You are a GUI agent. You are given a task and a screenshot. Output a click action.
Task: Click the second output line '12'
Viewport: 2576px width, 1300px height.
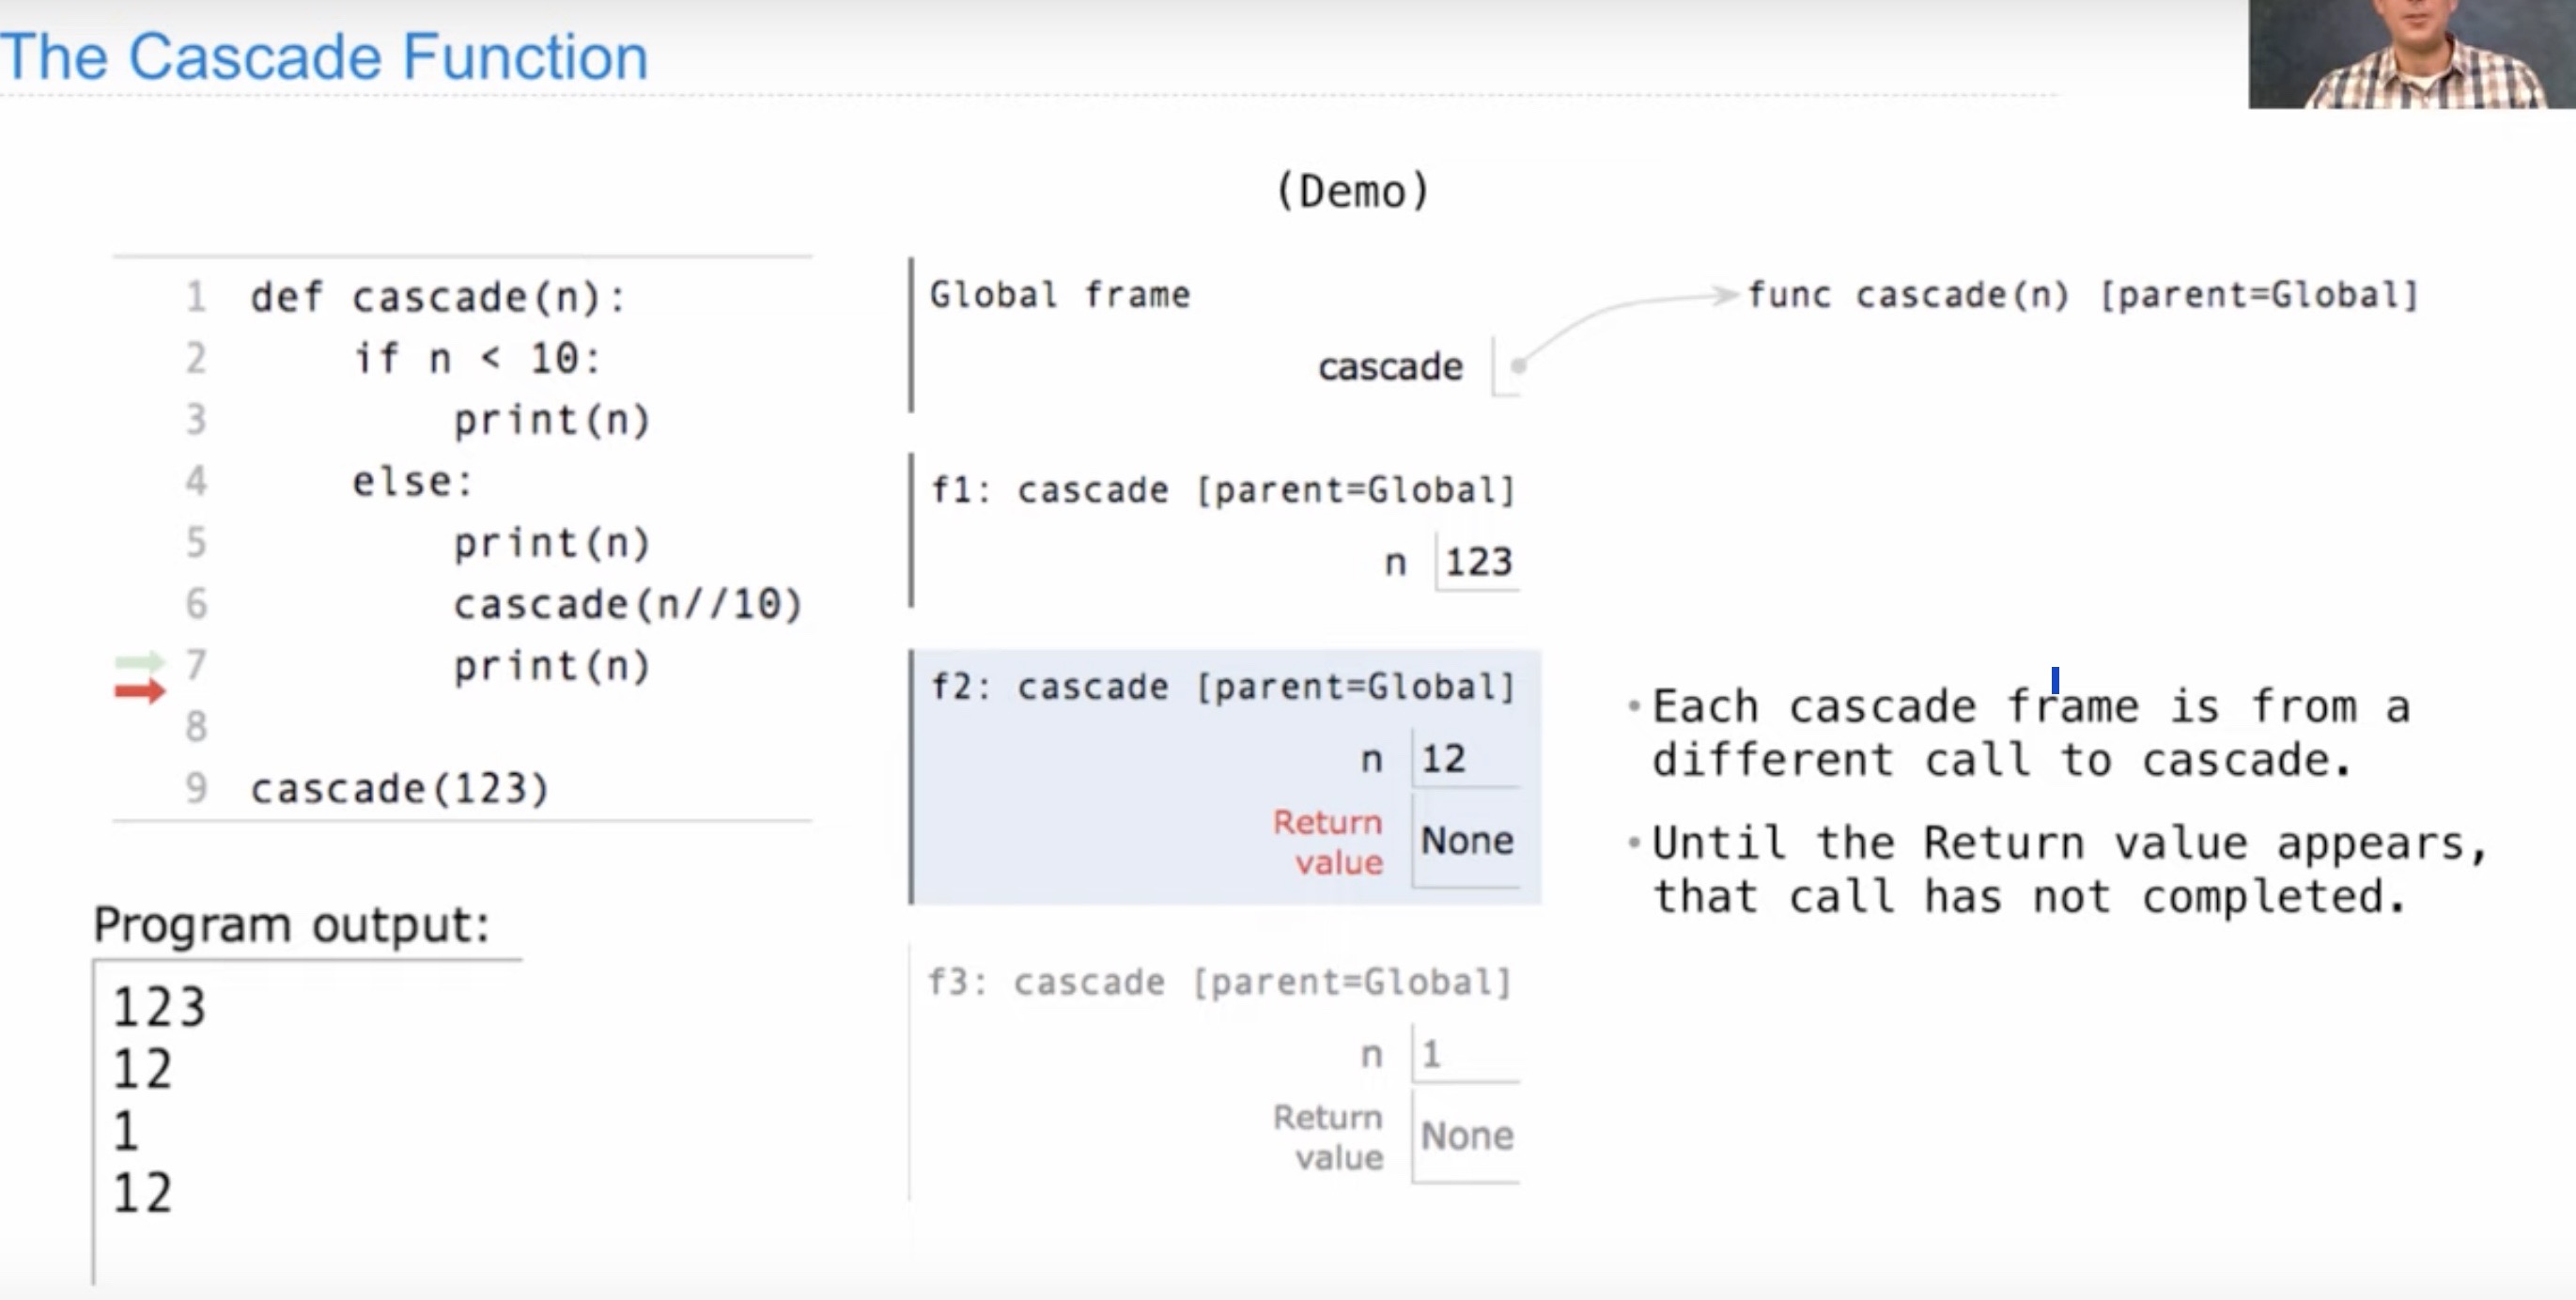[142, 1069]
